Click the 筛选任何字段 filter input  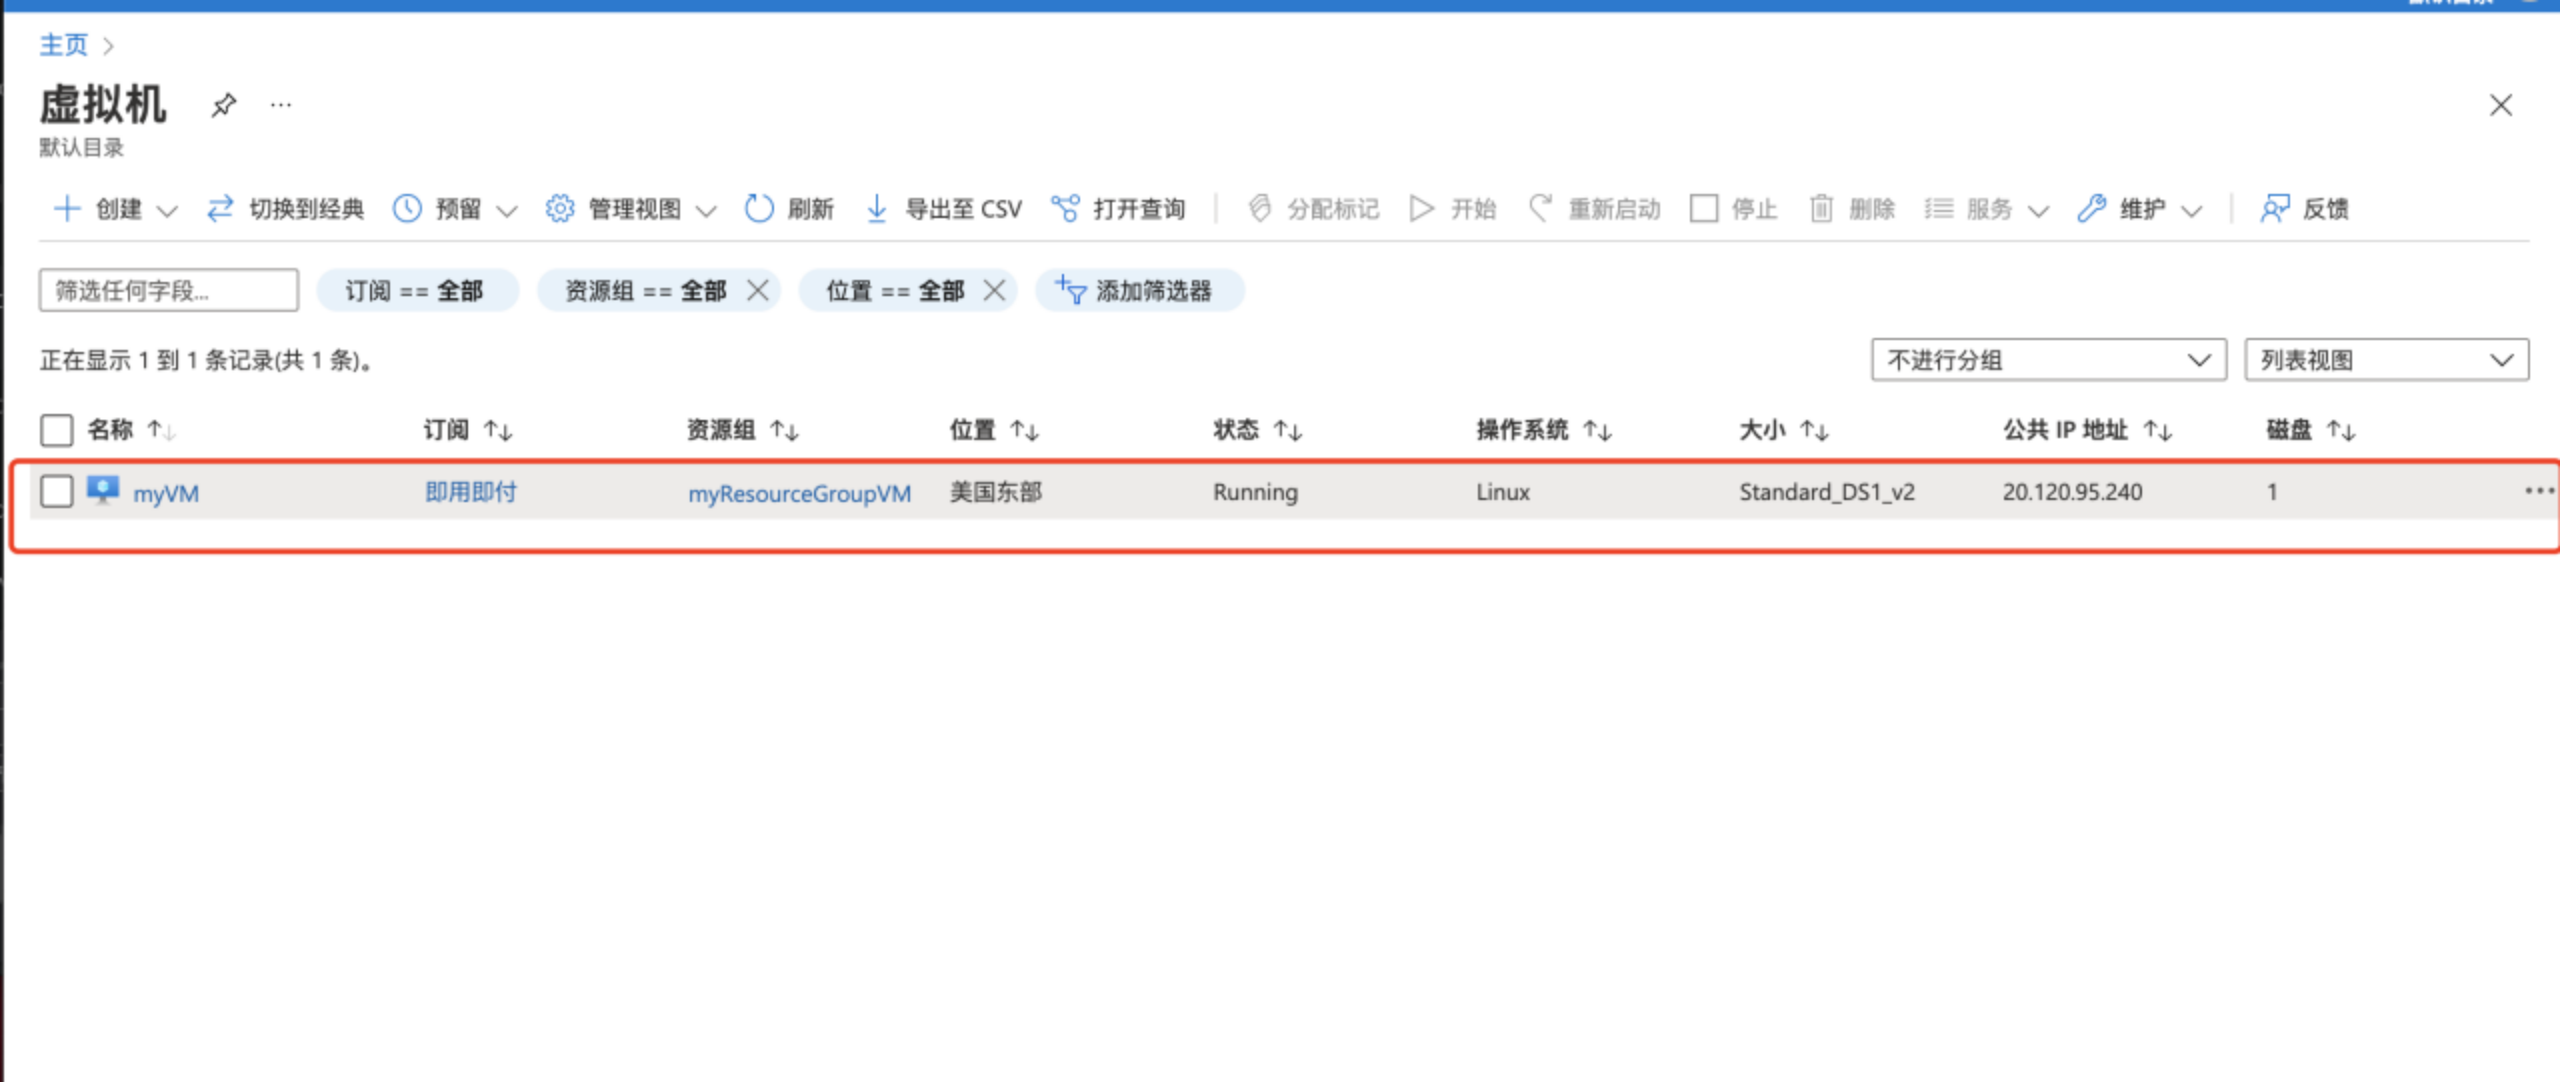169,290
